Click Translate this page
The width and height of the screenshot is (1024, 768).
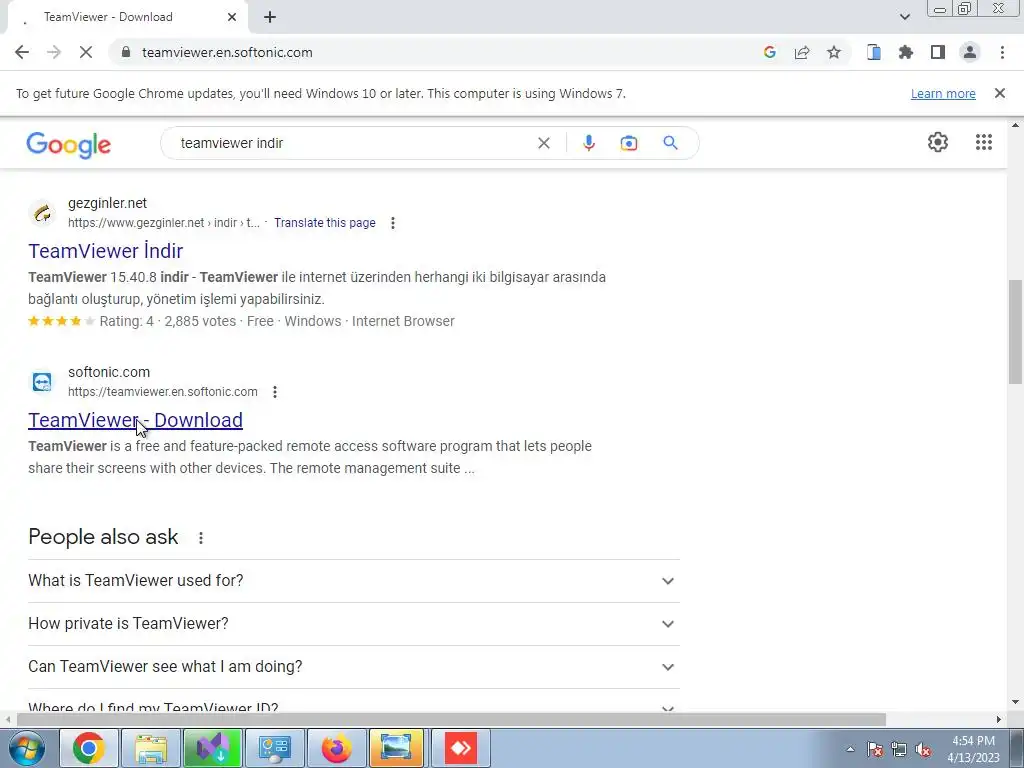tap(325, 223)
